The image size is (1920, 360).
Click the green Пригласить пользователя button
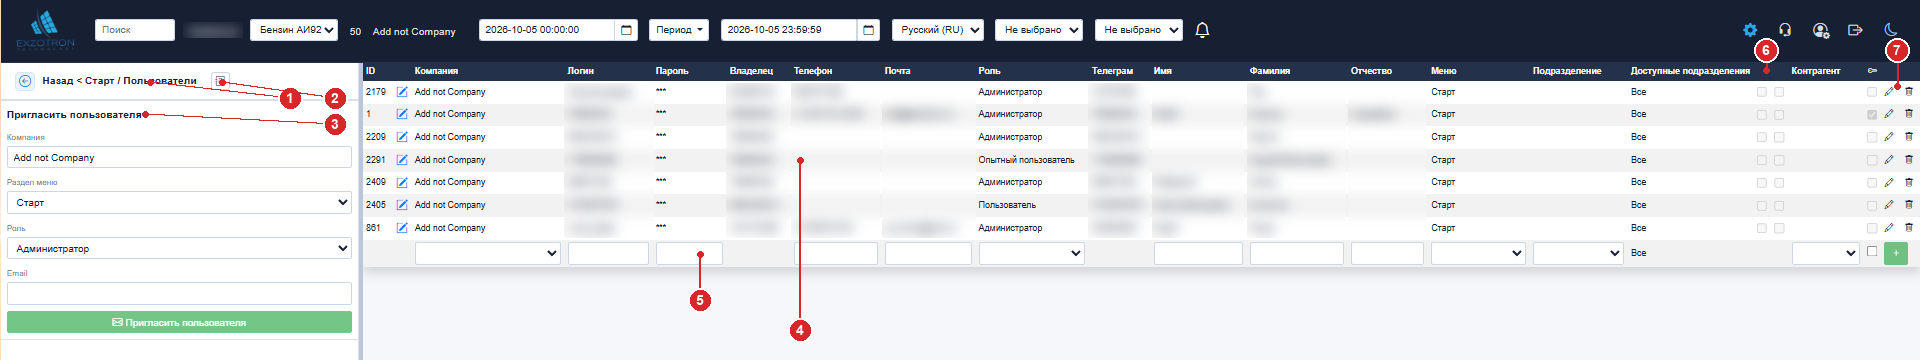(x=179, y=322)
